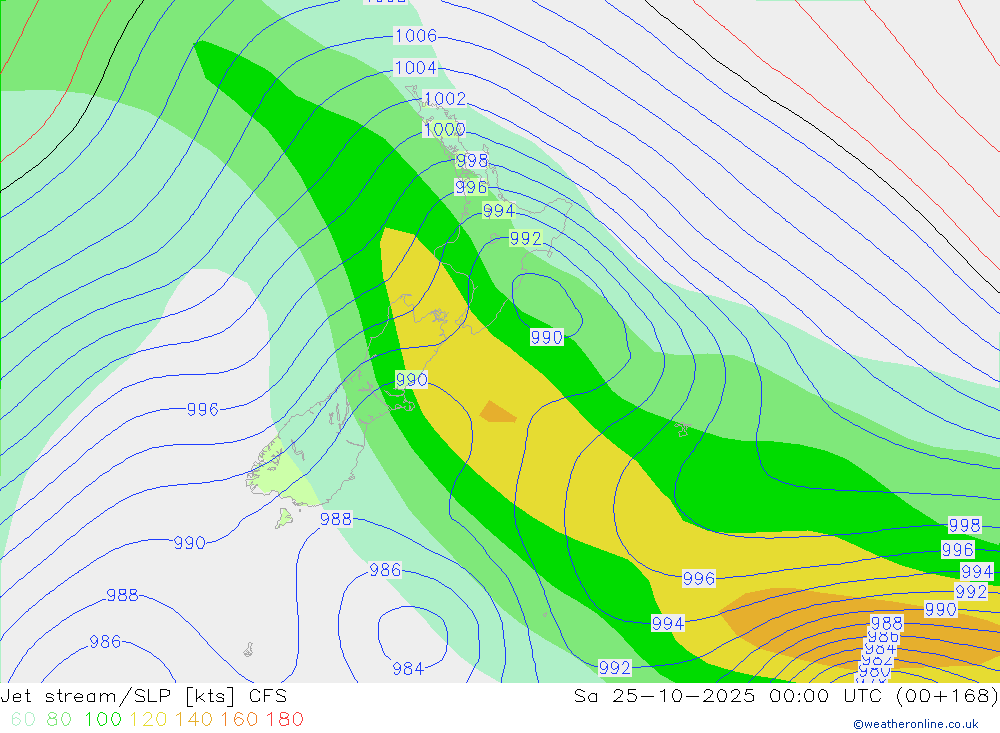Image resolution: width=1000 pixels, height=733 pixels.
Task: Select the green 100 kts legend value
Action: (103, 720)
